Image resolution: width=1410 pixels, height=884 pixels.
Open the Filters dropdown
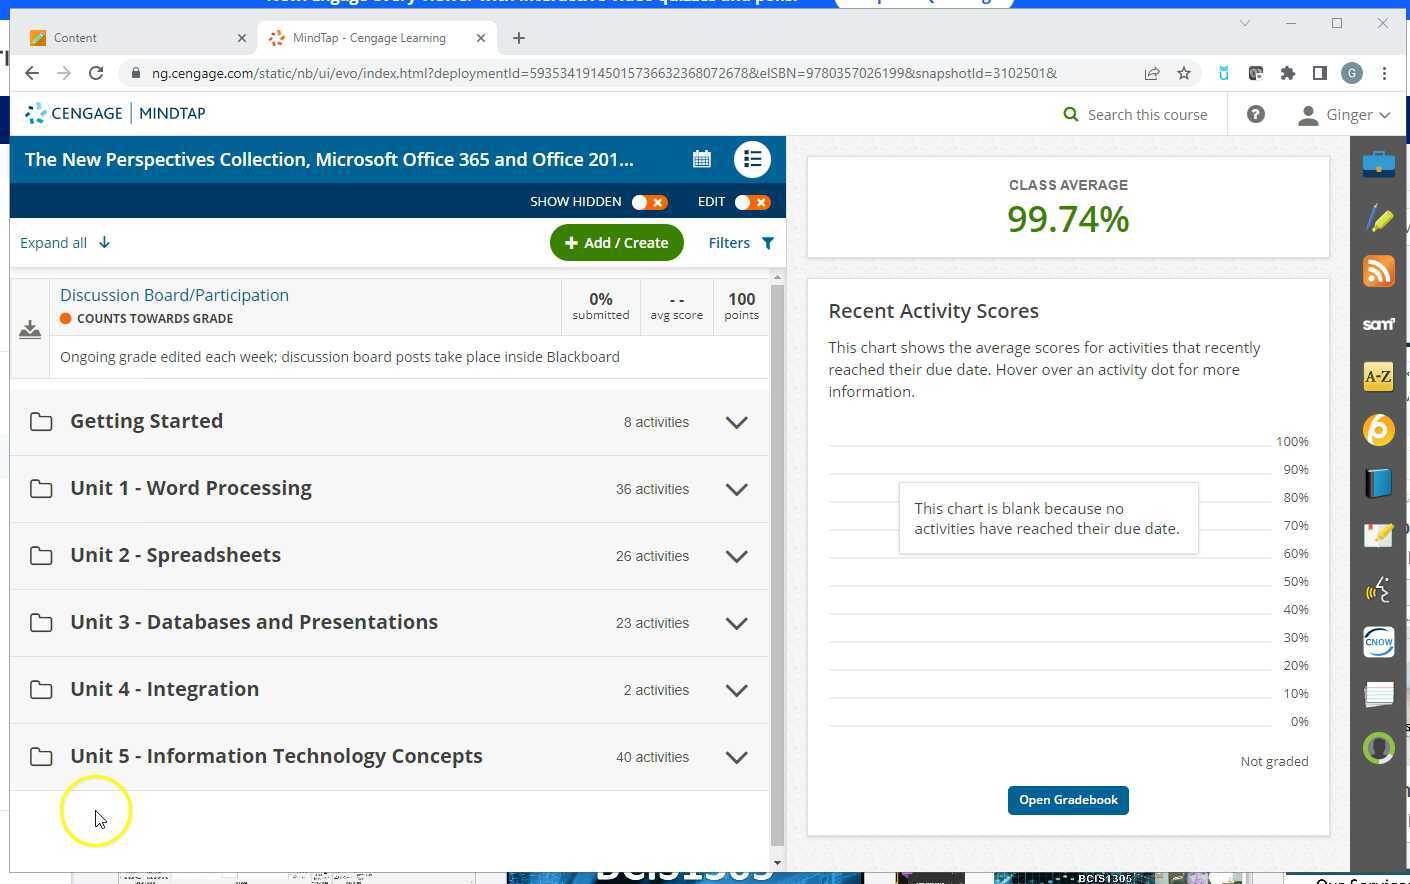tap(741, 243)
